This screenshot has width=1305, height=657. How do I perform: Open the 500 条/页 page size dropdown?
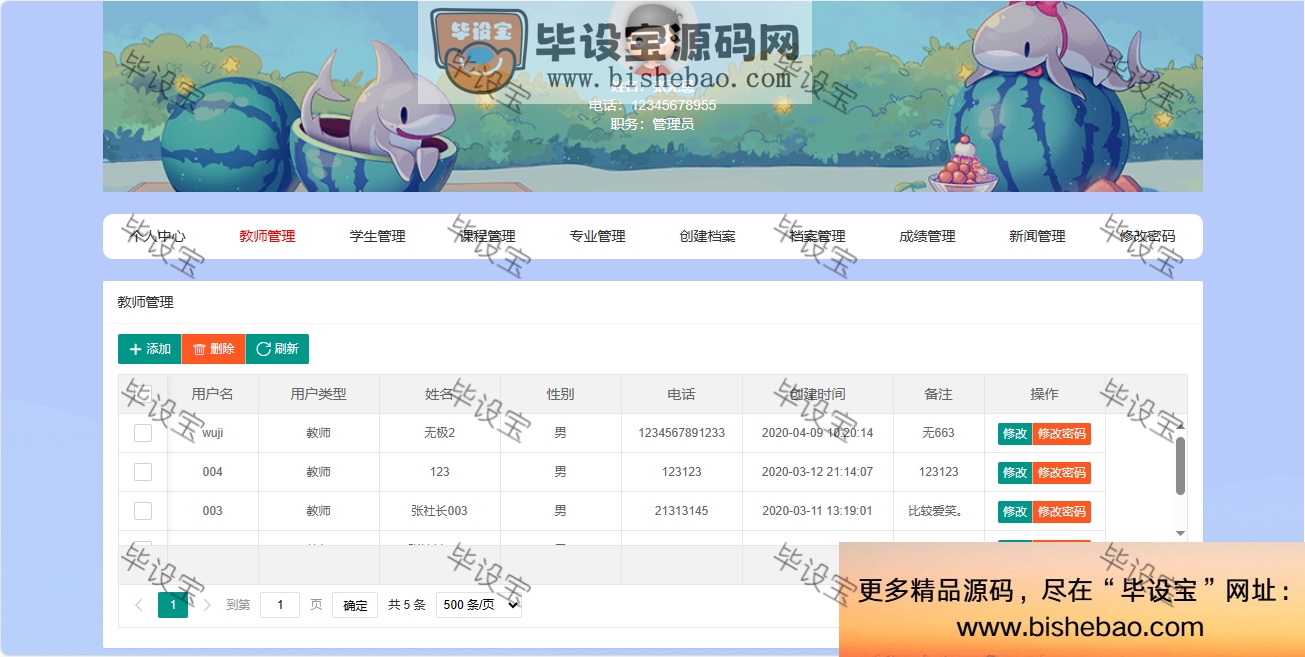pyautogui.click(x=479, y=605)
